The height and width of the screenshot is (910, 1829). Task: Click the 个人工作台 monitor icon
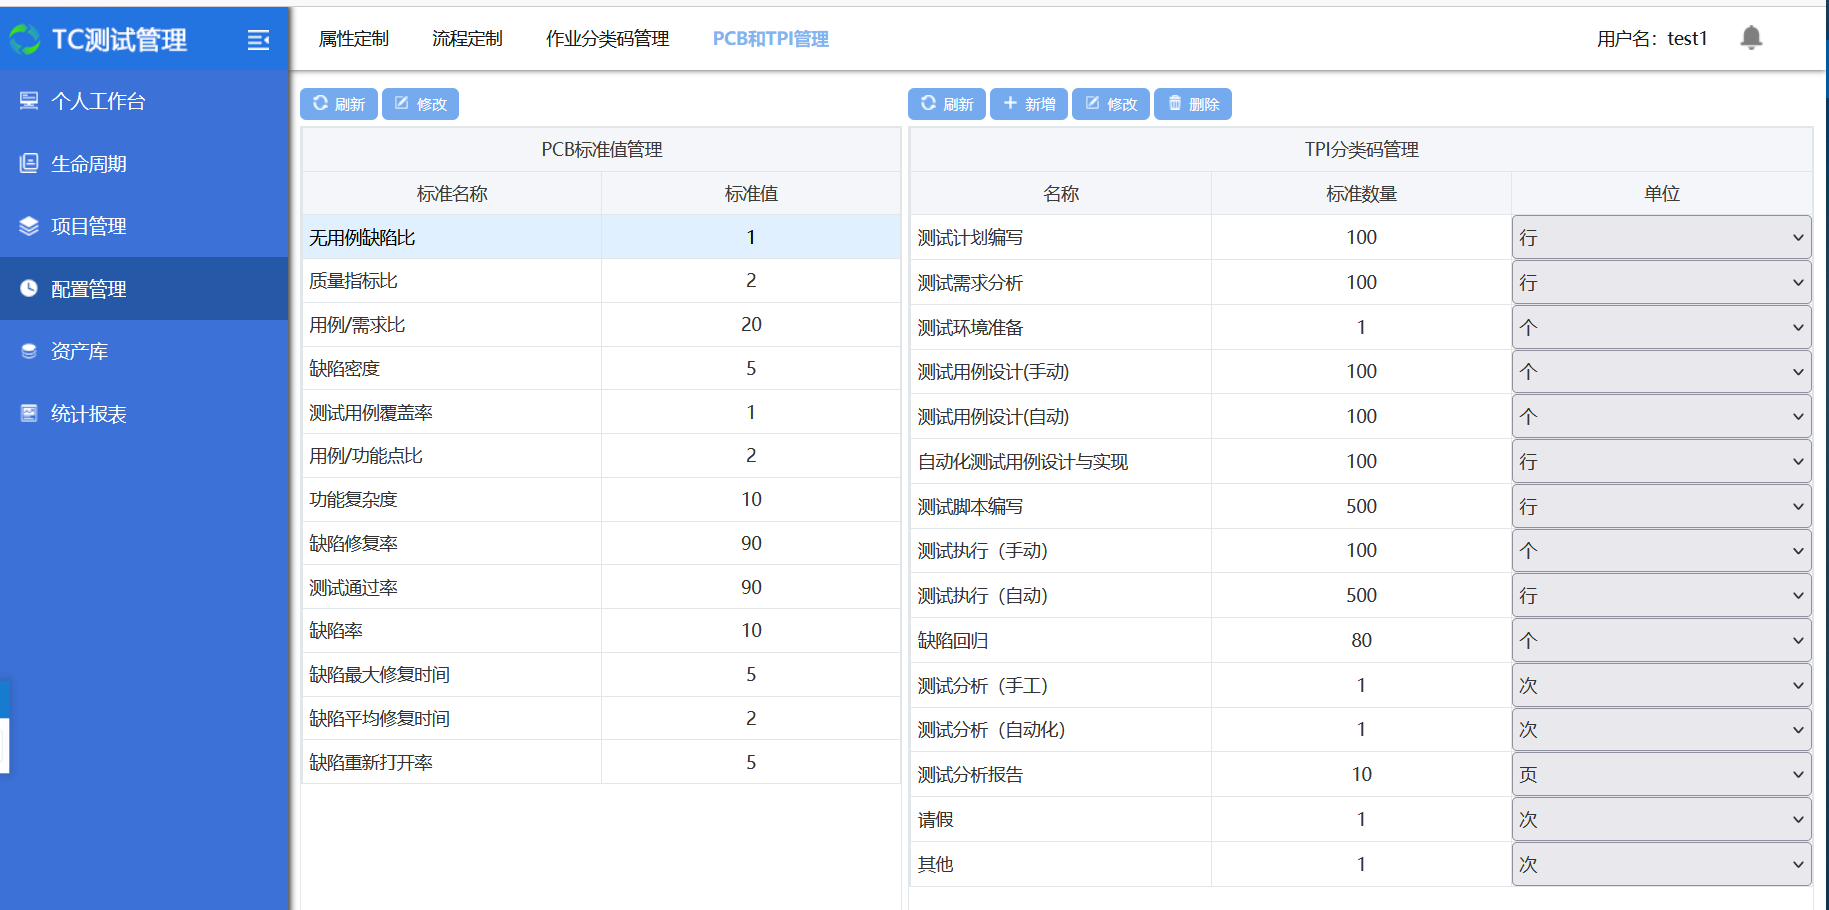(x=29, y=101)
